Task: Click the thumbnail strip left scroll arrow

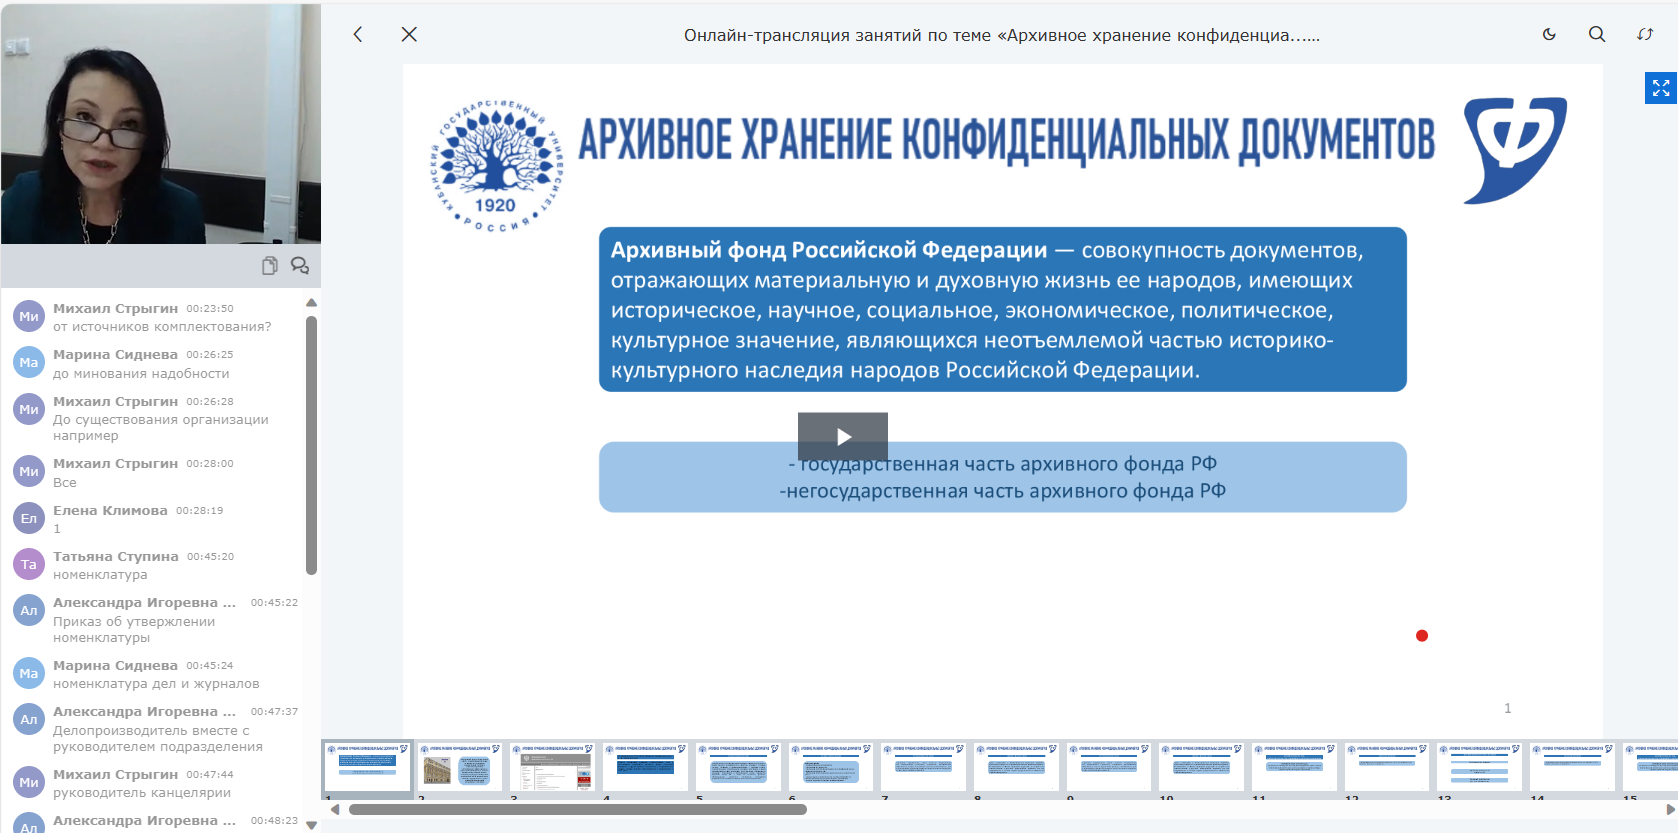Action: coord(335,810)
